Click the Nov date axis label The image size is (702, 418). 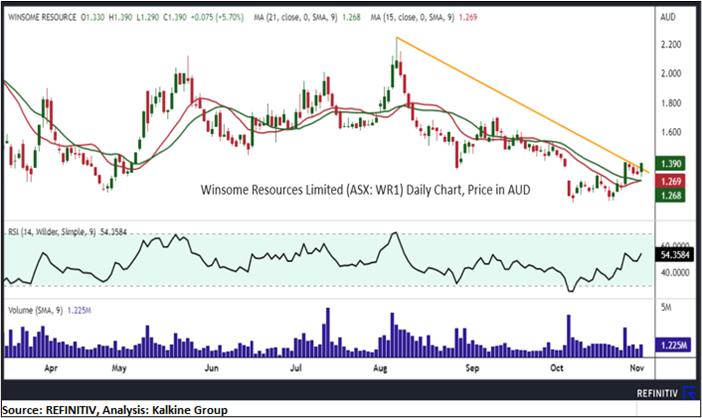point(637,368)
